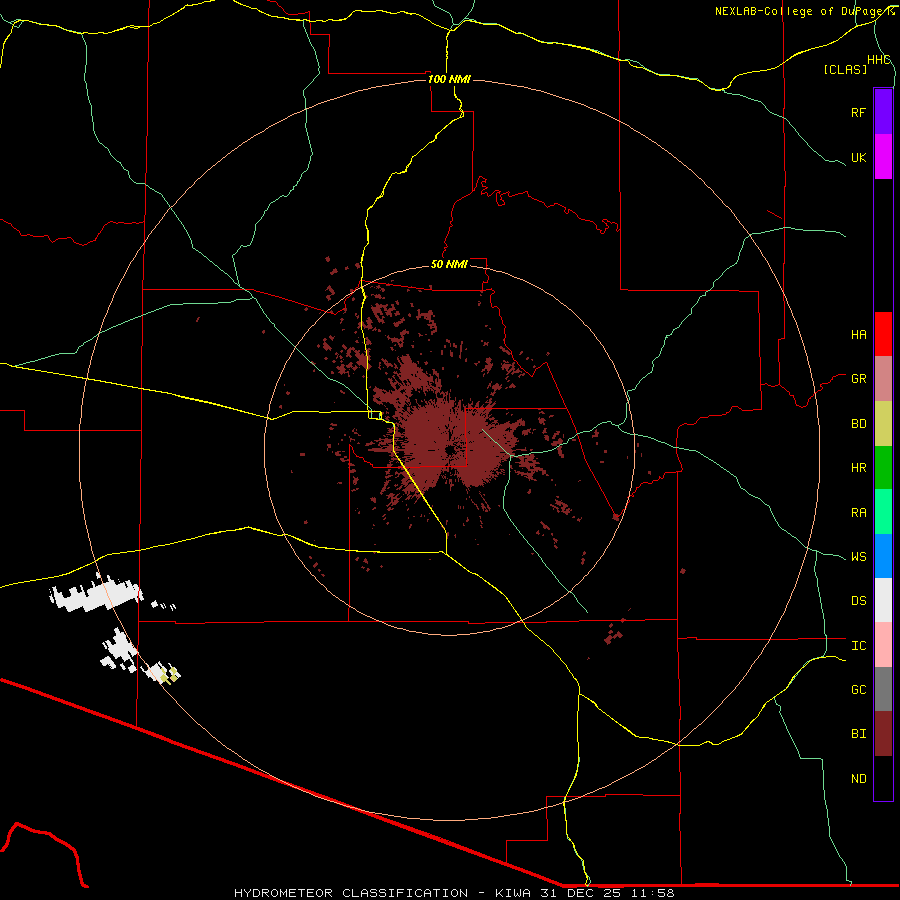Click the "HHC" product code text

pyautogui.click(x=878, y=60)
